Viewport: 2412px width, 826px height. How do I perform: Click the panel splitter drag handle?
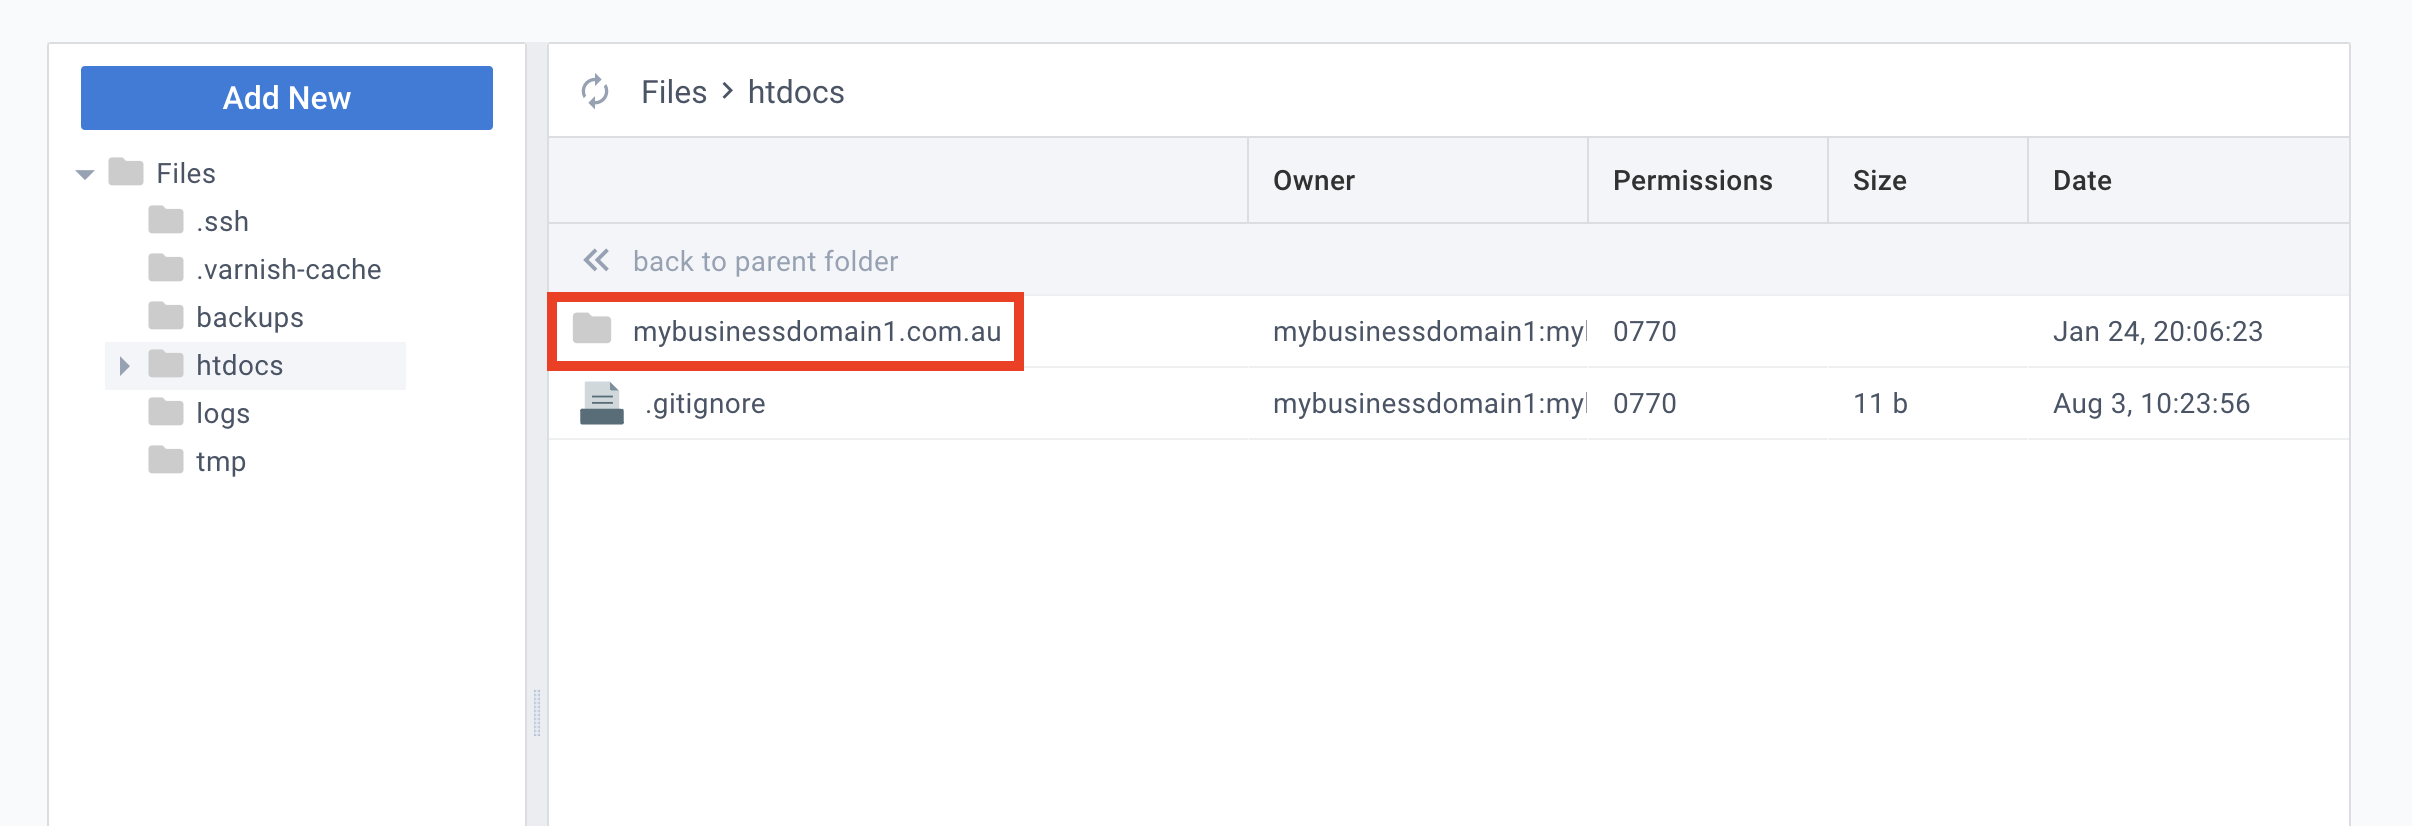click(x=537, y=712)
